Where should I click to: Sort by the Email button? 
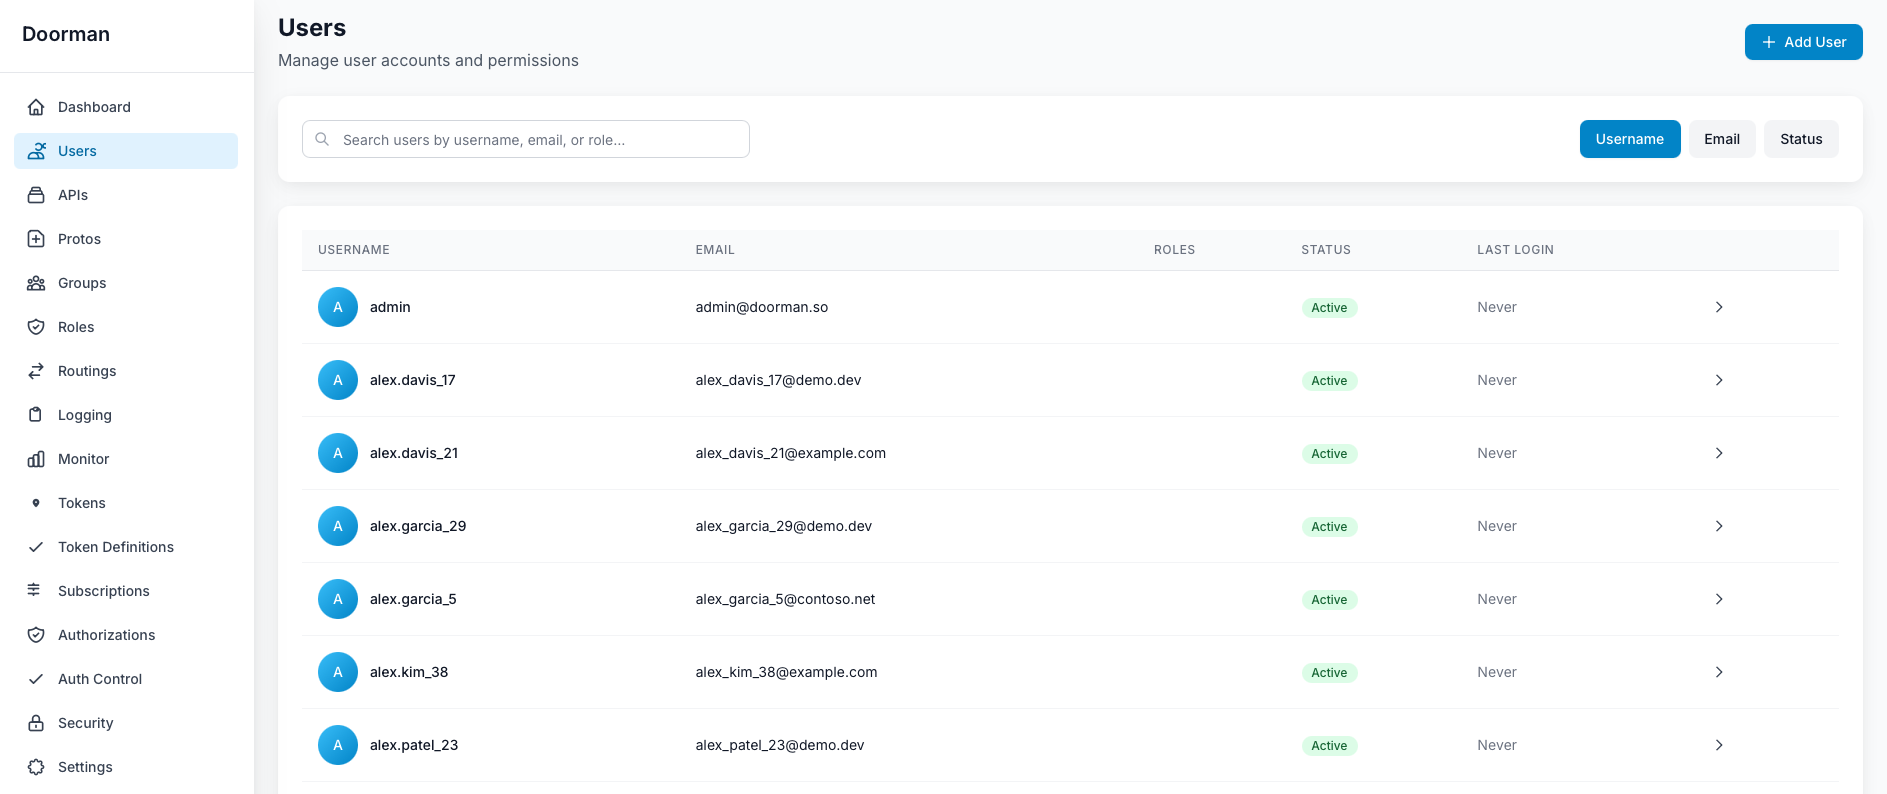click(x=1721, y=139)
